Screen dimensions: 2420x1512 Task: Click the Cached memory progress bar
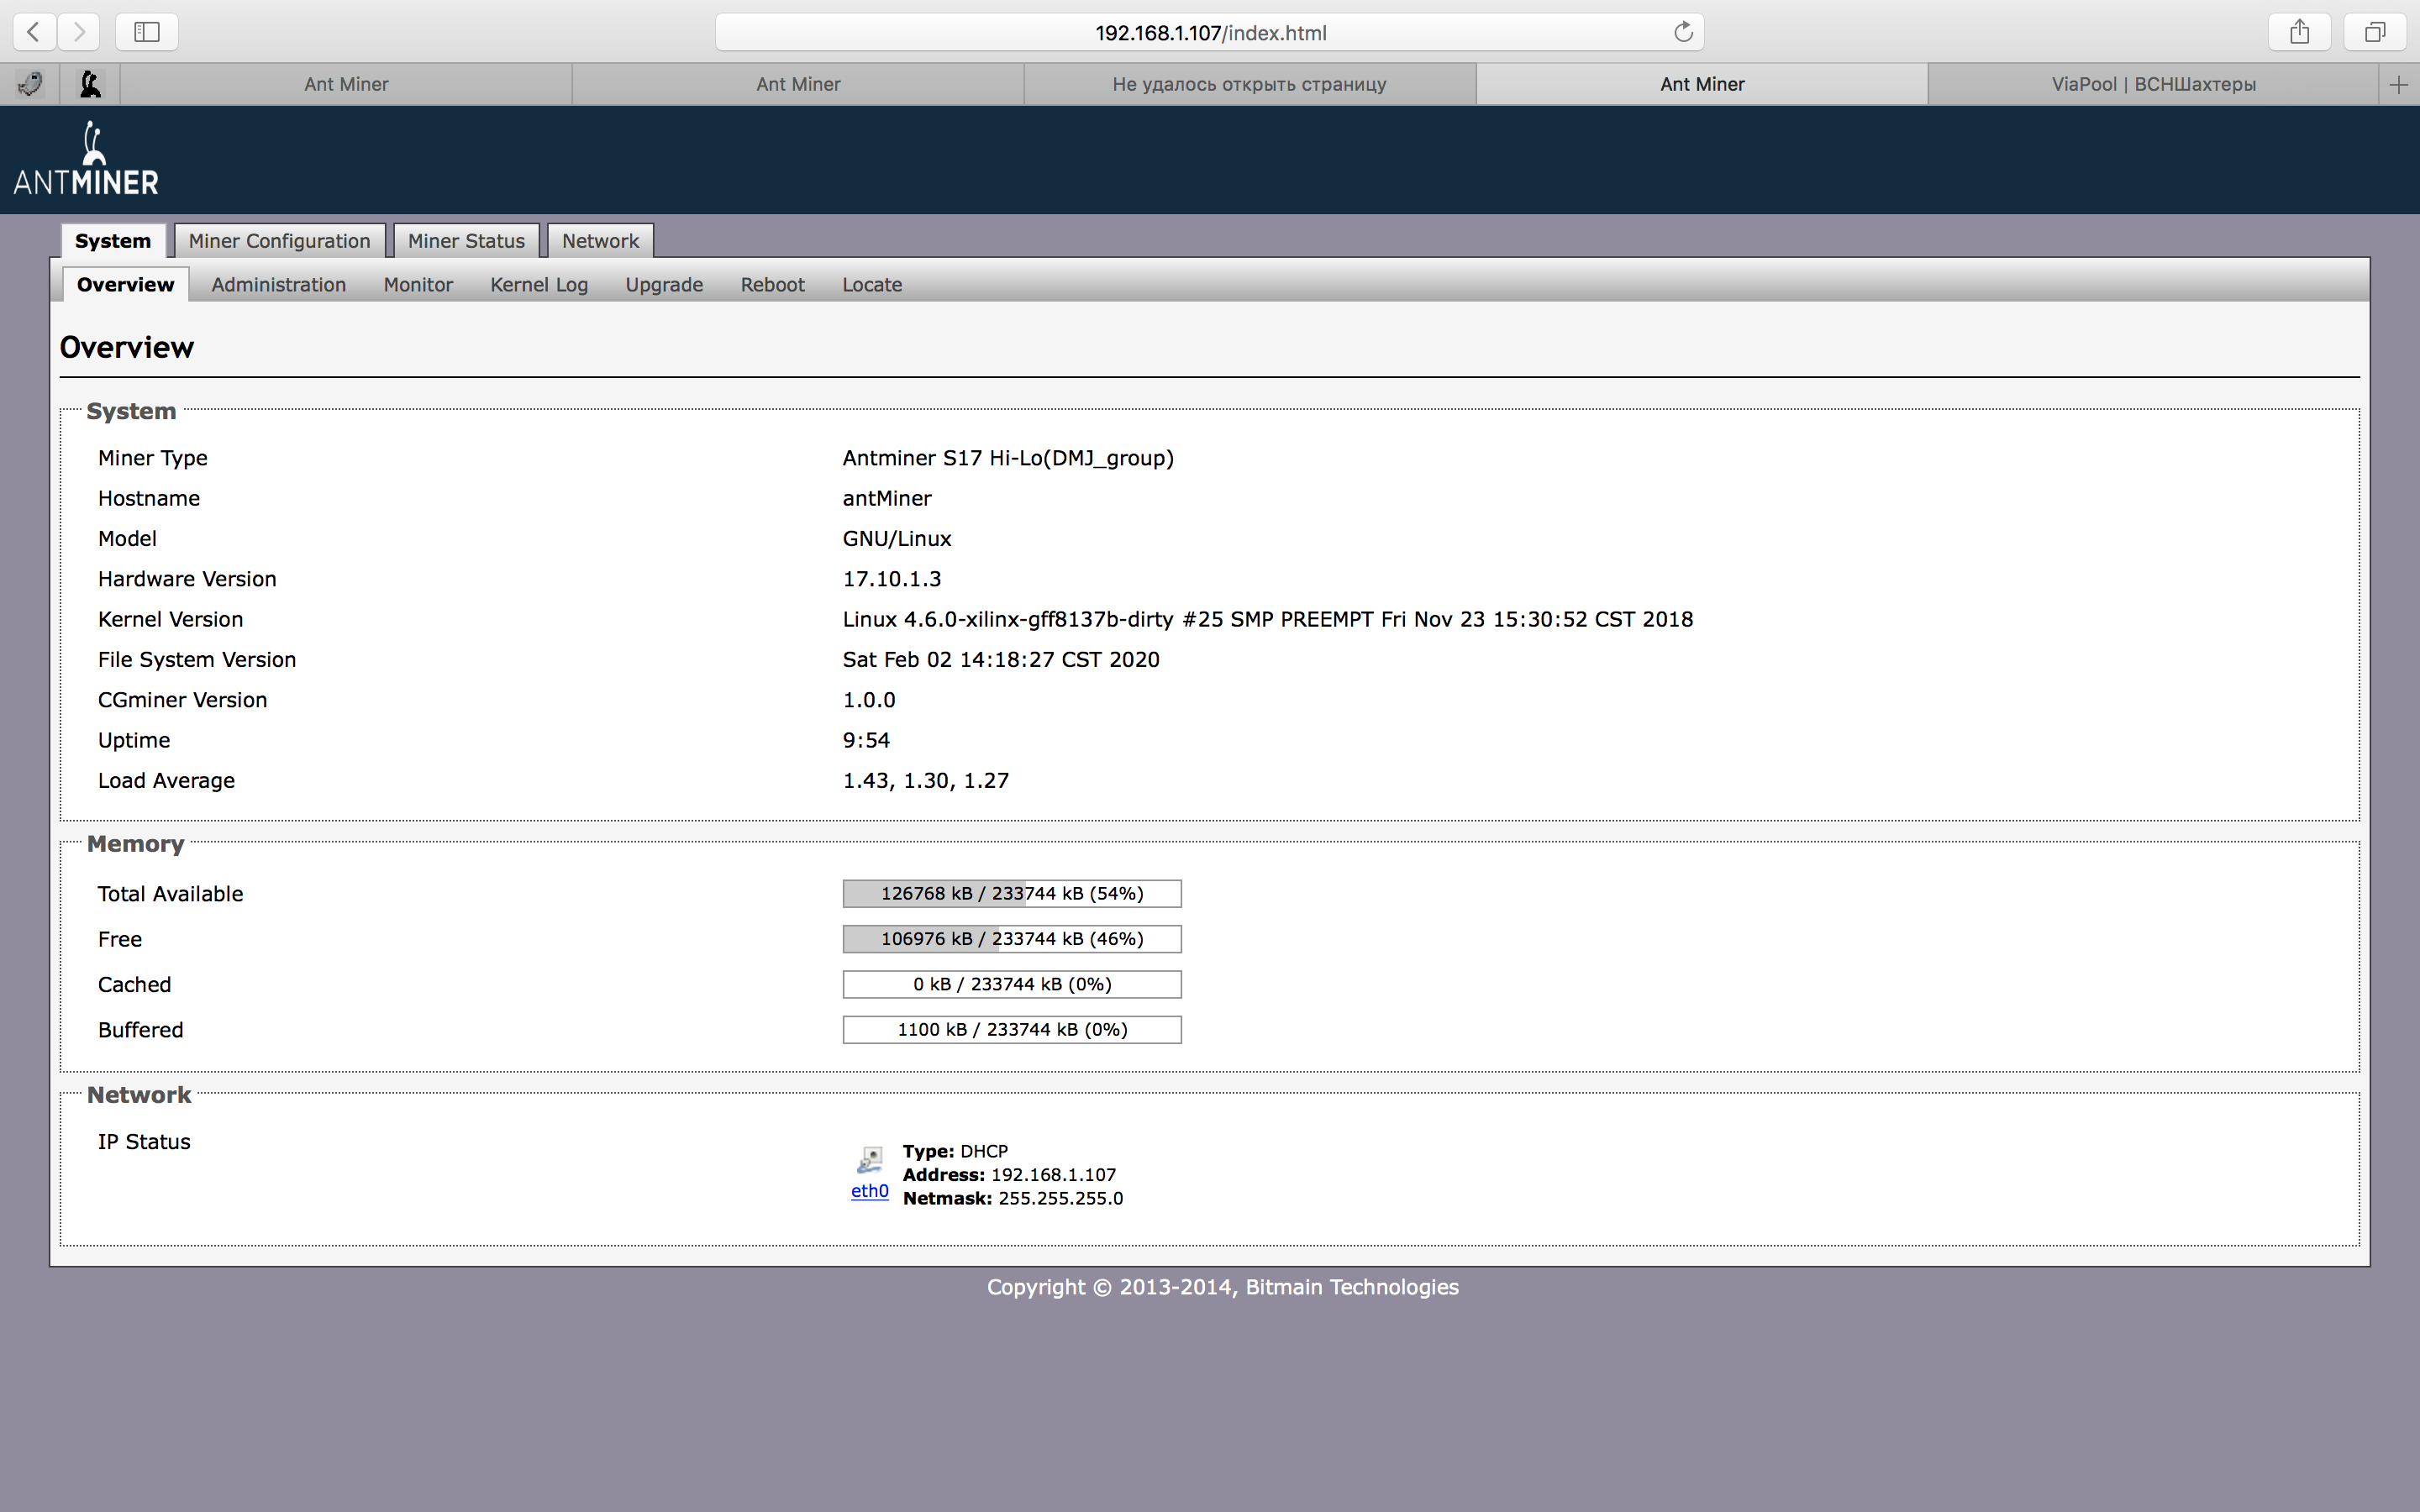click(x=1012, y=984)
